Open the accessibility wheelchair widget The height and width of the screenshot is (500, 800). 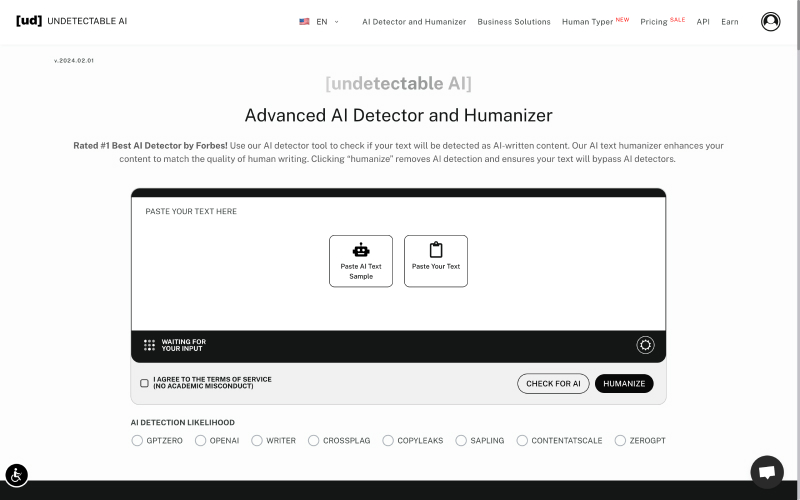16,476
